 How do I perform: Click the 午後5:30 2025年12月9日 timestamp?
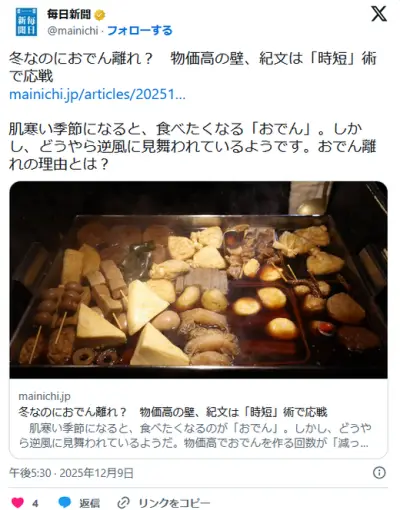[71, 473]
